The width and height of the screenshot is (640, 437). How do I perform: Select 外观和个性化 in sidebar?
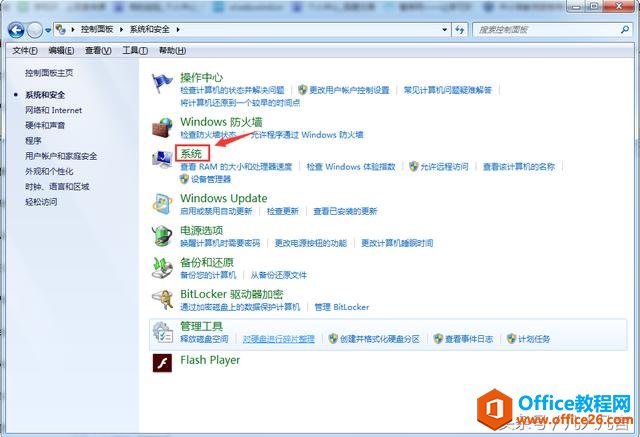click(x=49, y=171)
